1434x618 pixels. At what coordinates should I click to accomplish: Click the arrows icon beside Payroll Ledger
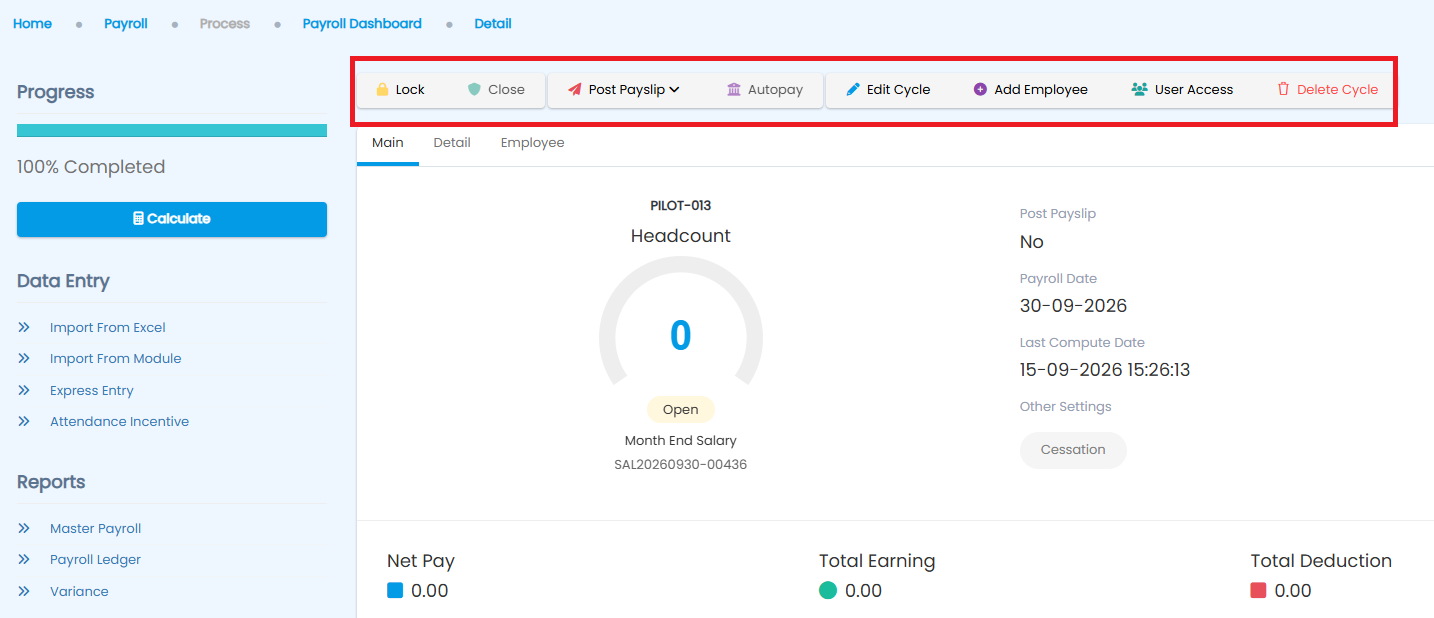pos(24,559)
